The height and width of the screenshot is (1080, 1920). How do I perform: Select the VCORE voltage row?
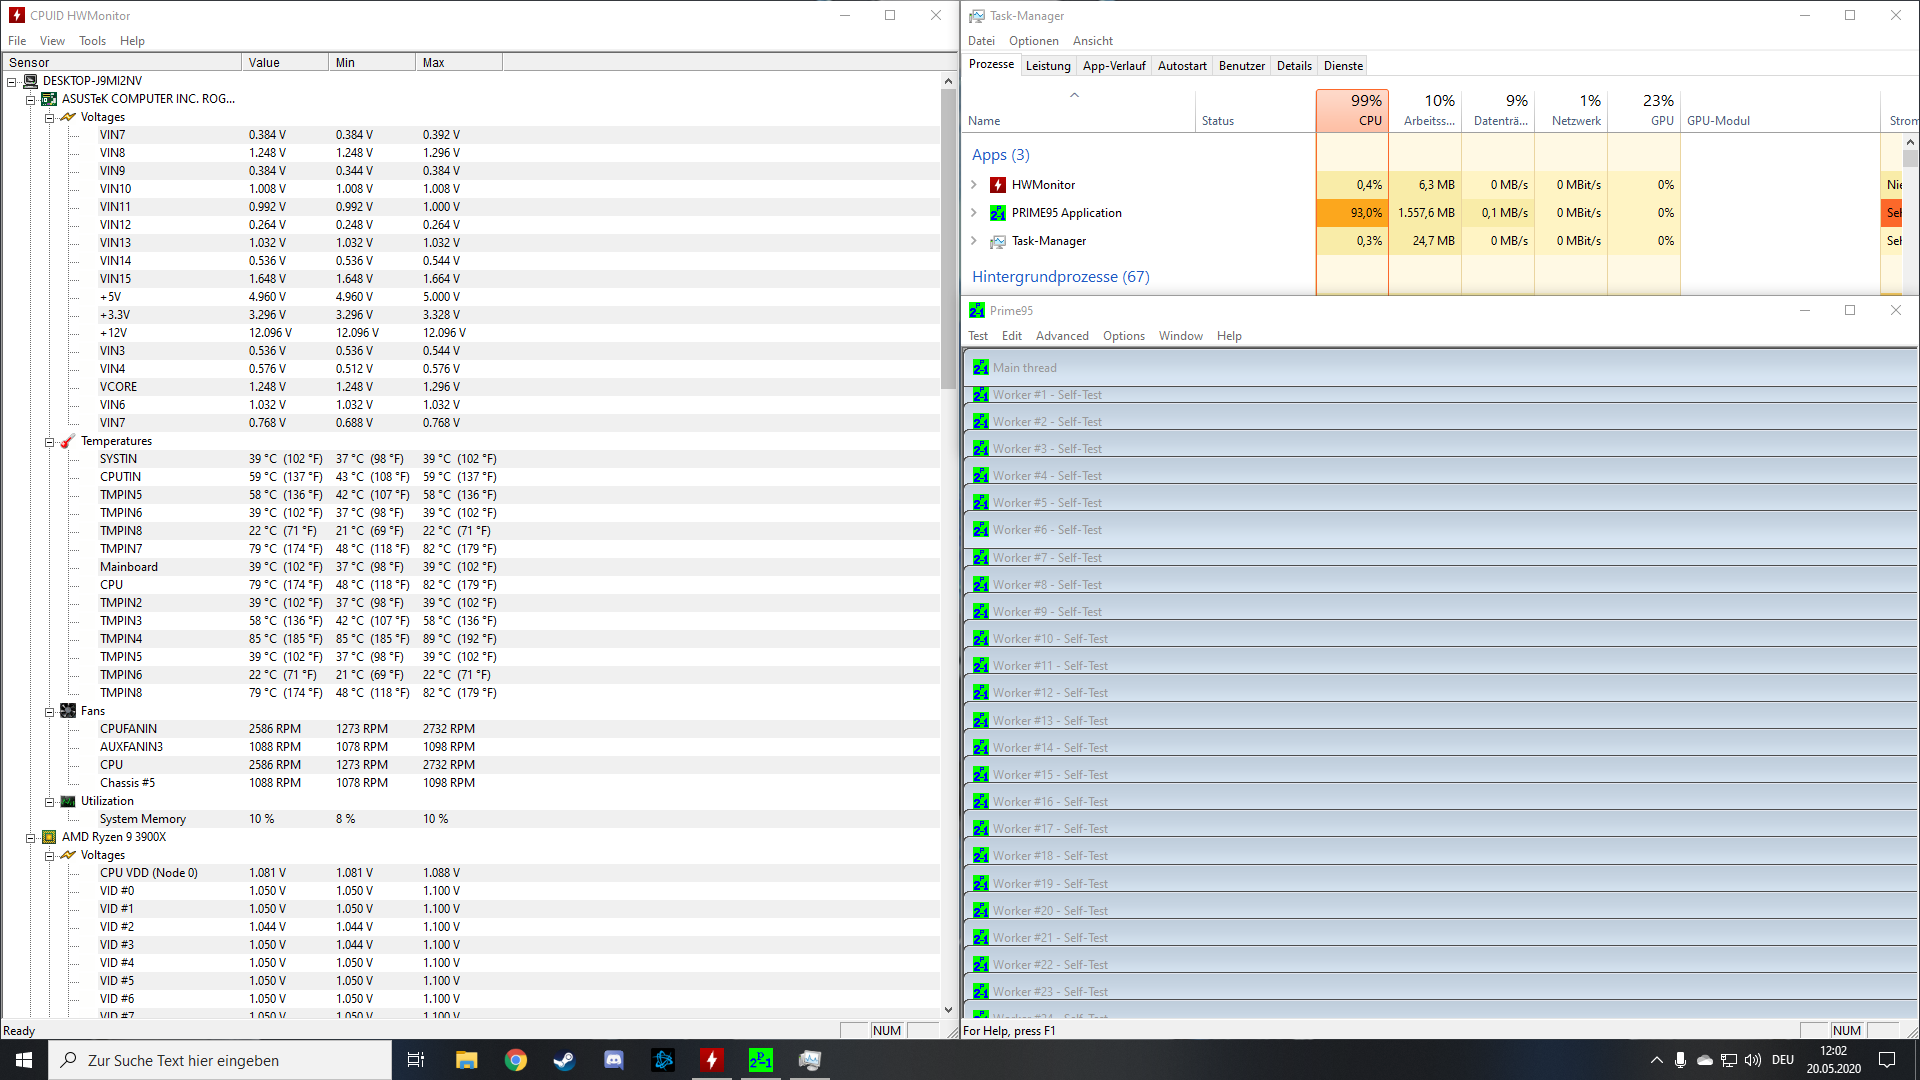click(470, 387)
